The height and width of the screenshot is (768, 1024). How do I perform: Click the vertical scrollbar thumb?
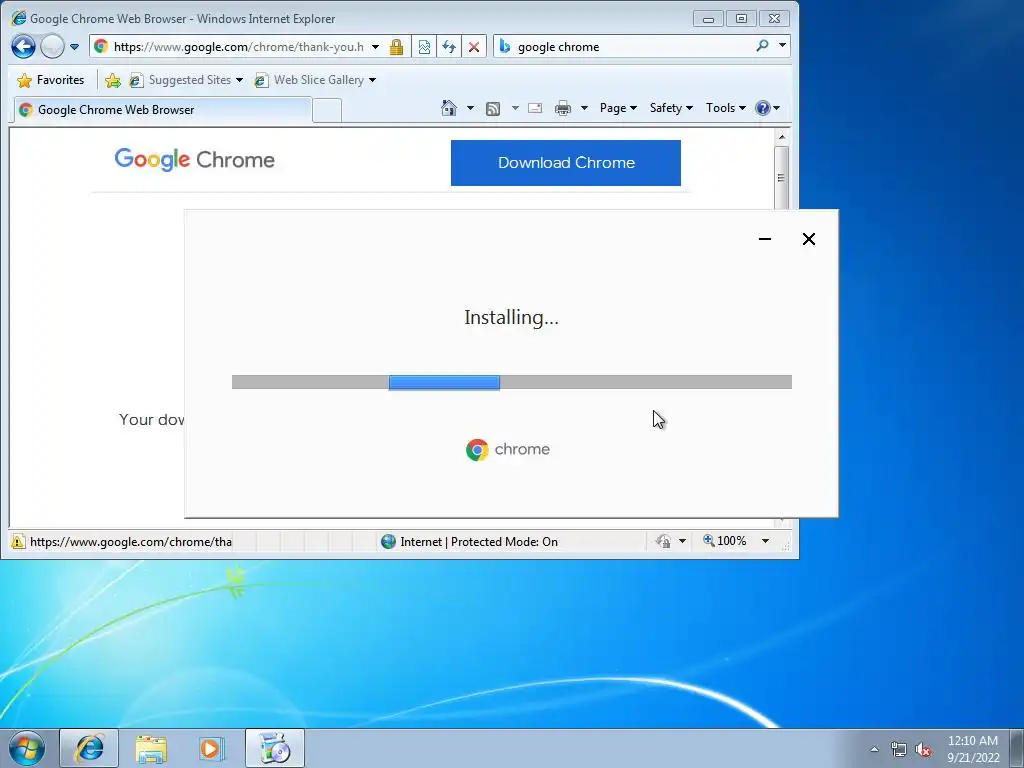pyautogui.click(x=782, y=178)
